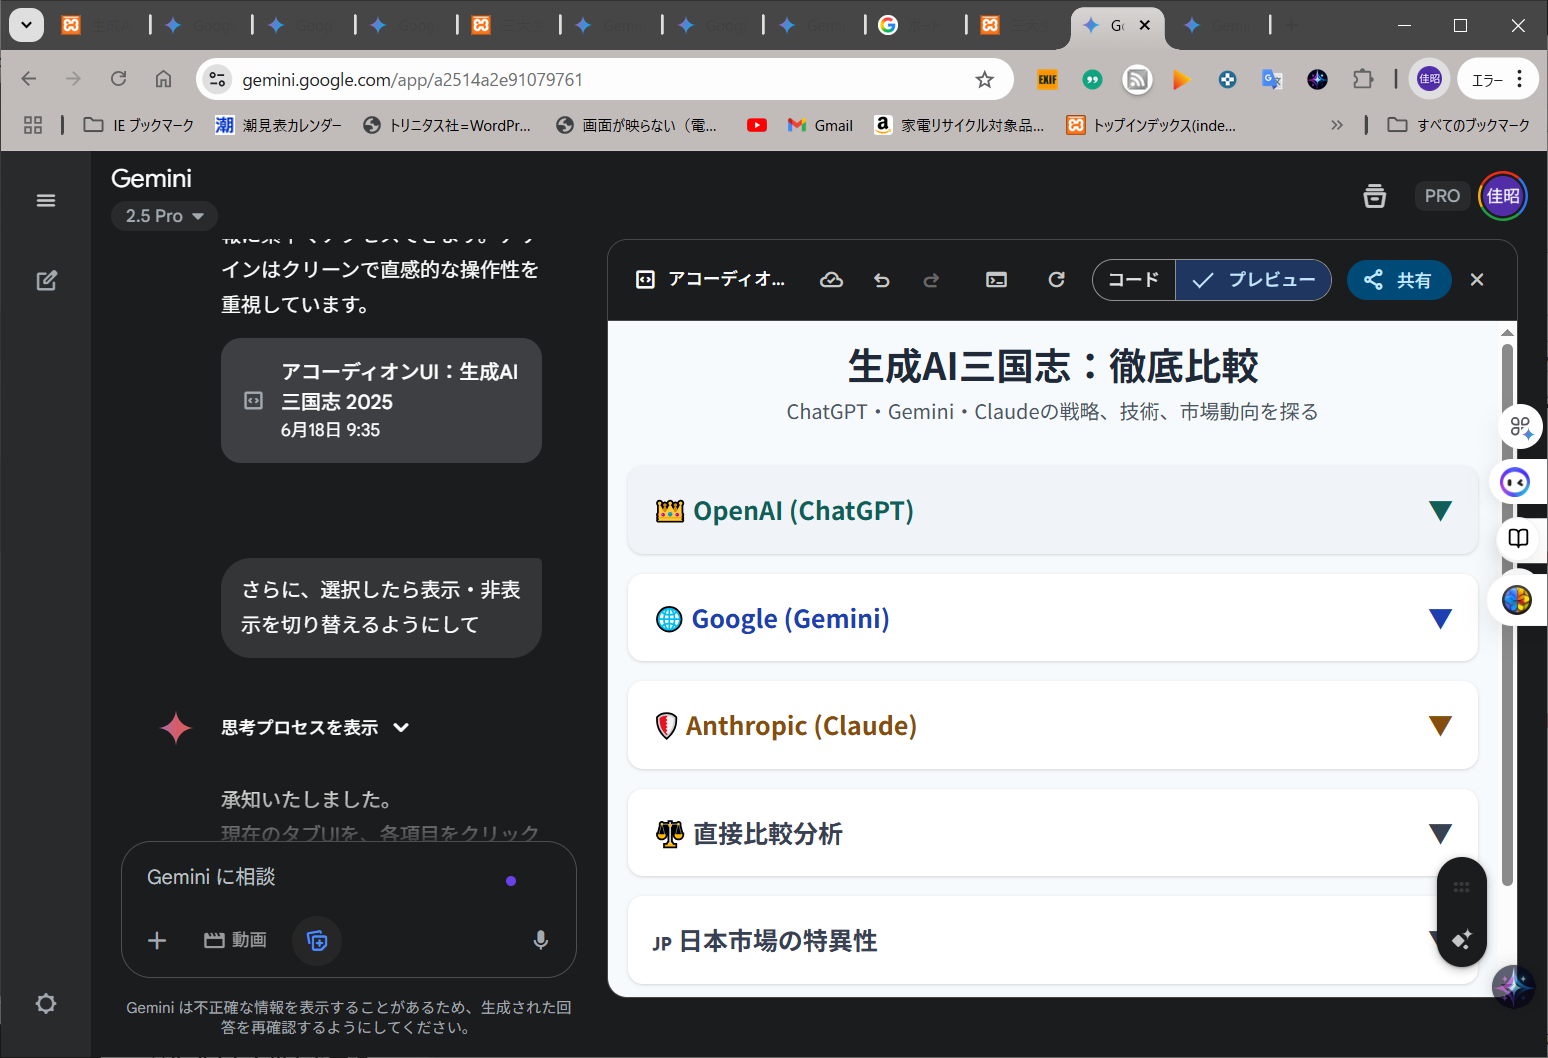This screenshot has width=1548, height=1058.
Task: Open Chrome menu via エラー button
Action: click(1497, 80)
